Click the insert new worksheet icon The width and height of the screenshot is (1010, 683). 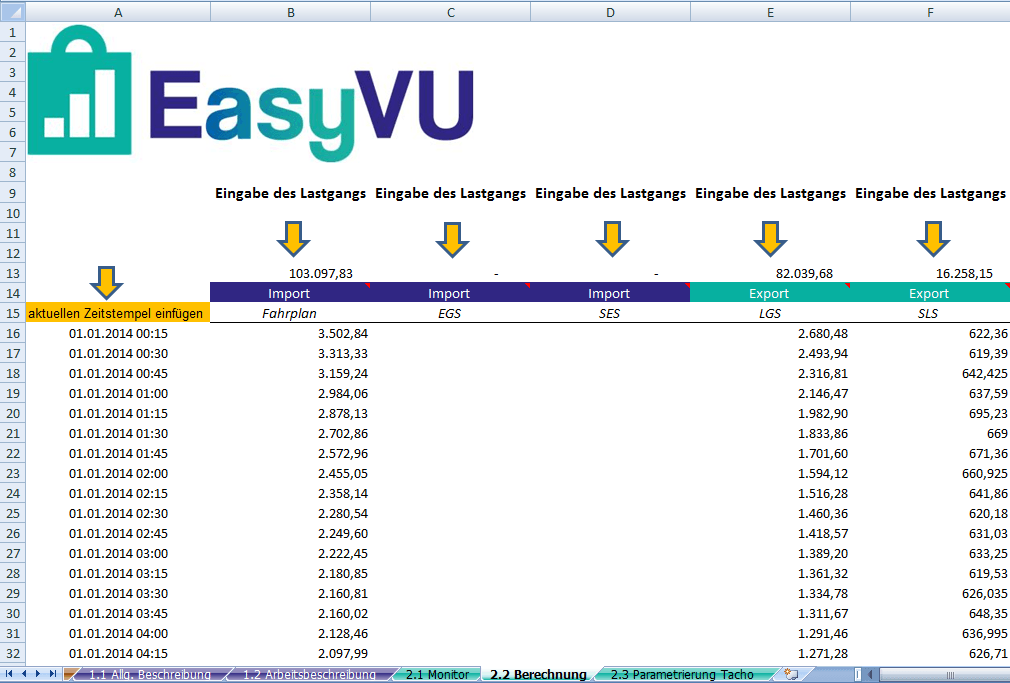(791, 674)
